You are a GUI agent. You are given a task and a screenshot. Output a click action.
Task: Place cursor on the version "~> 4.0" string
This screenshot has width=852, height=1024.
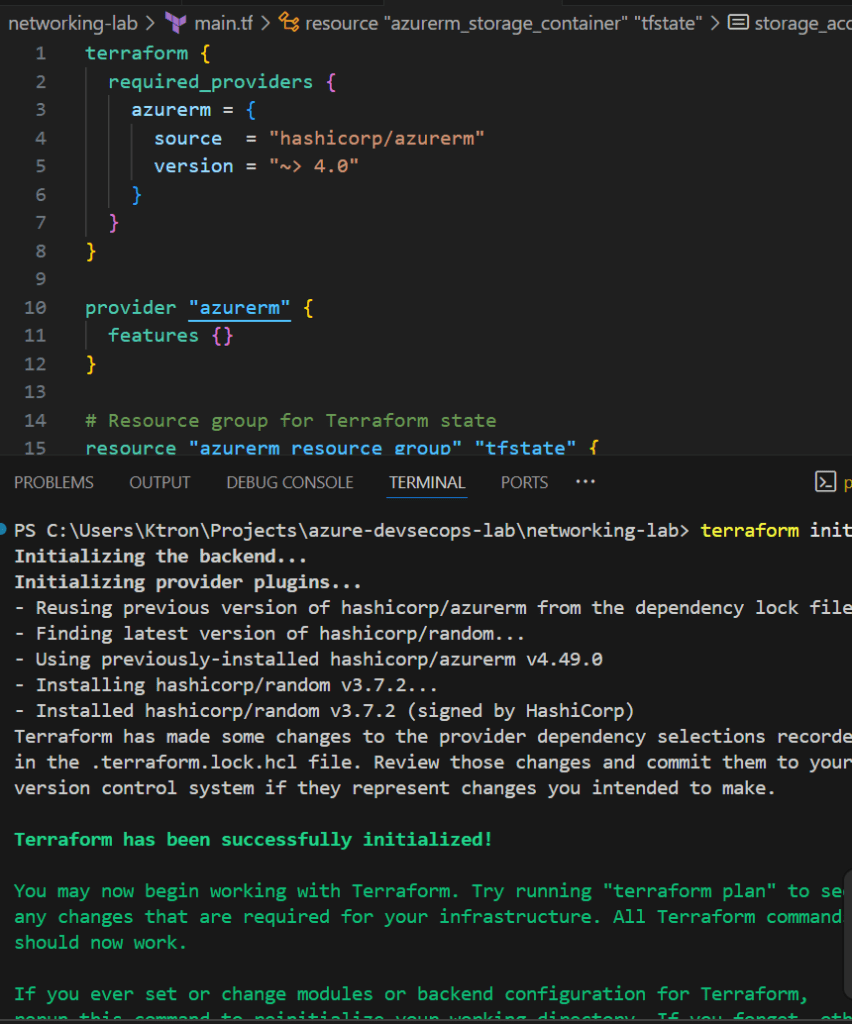(313, 166)
